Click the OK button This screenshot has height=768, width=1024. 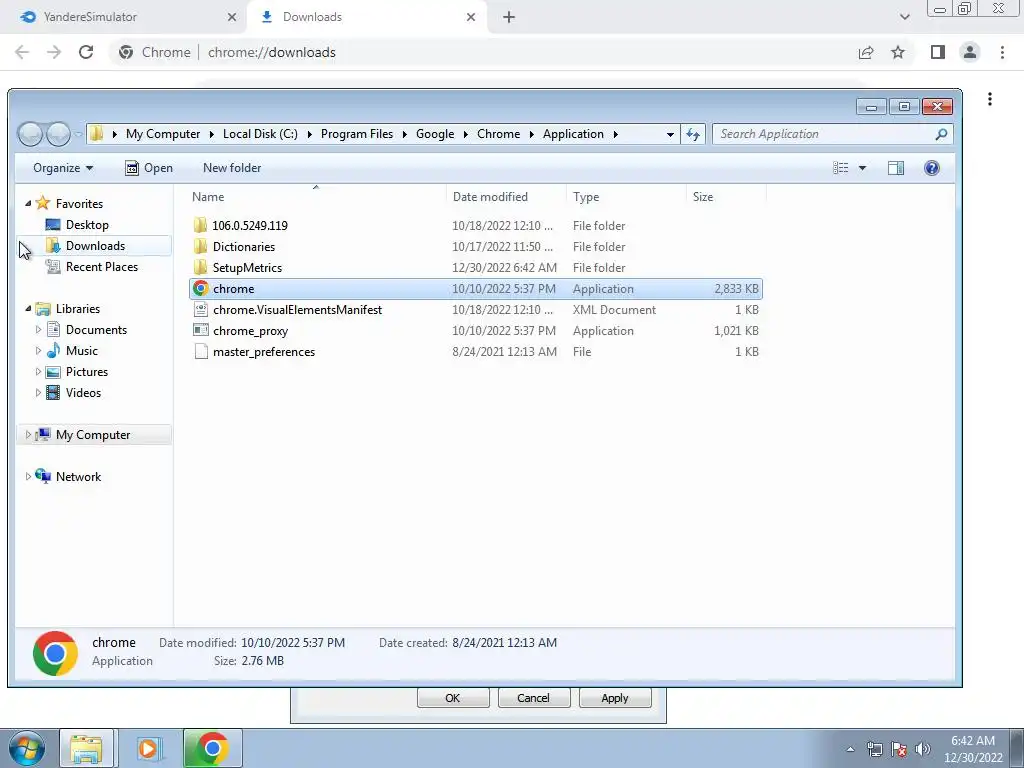pos(453,697)
